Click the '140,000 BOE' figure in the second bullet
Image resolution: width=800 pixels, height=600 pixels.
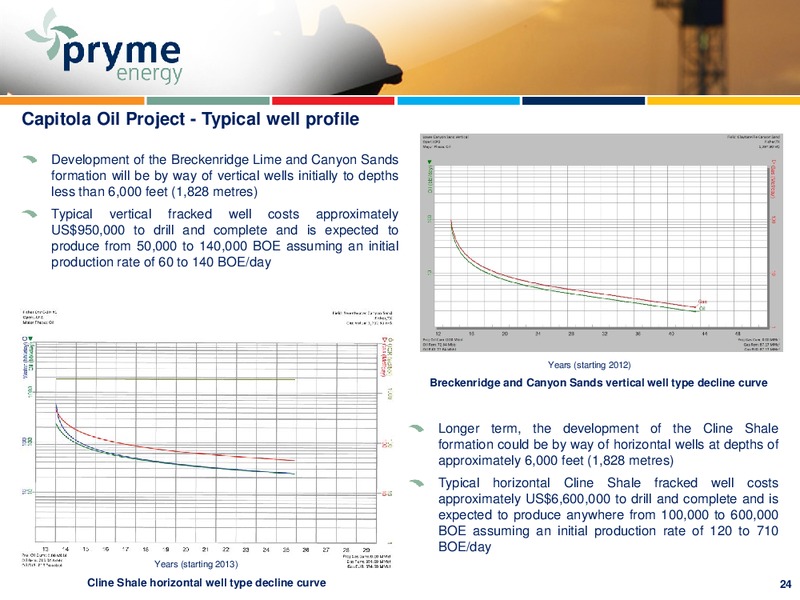[x=240, y=246]
